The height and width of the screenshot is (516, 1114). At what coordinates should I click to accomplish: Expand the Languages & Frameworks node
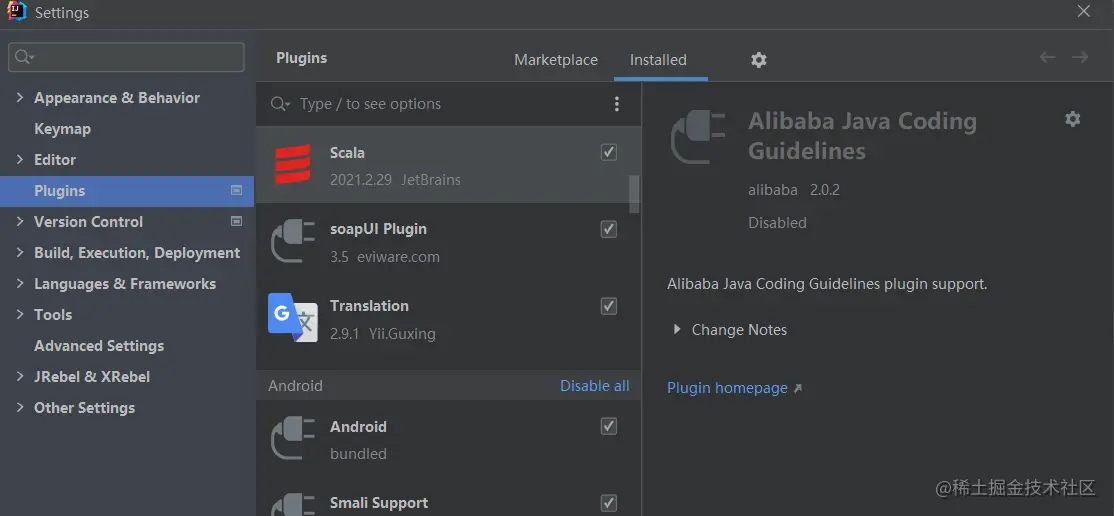pyautogui.click(x=20, y=284)
